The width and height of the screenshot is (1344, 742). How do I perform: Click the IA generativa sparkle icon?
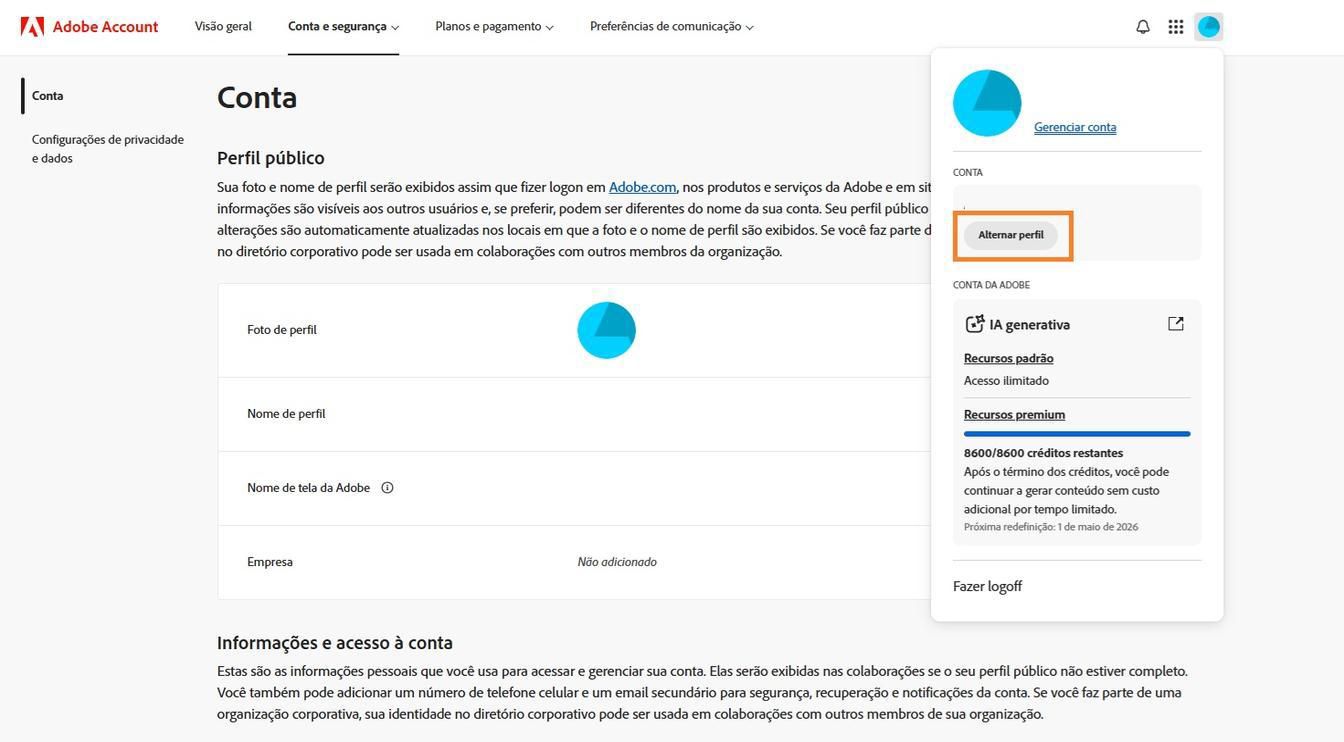click(x=974, y=324)
